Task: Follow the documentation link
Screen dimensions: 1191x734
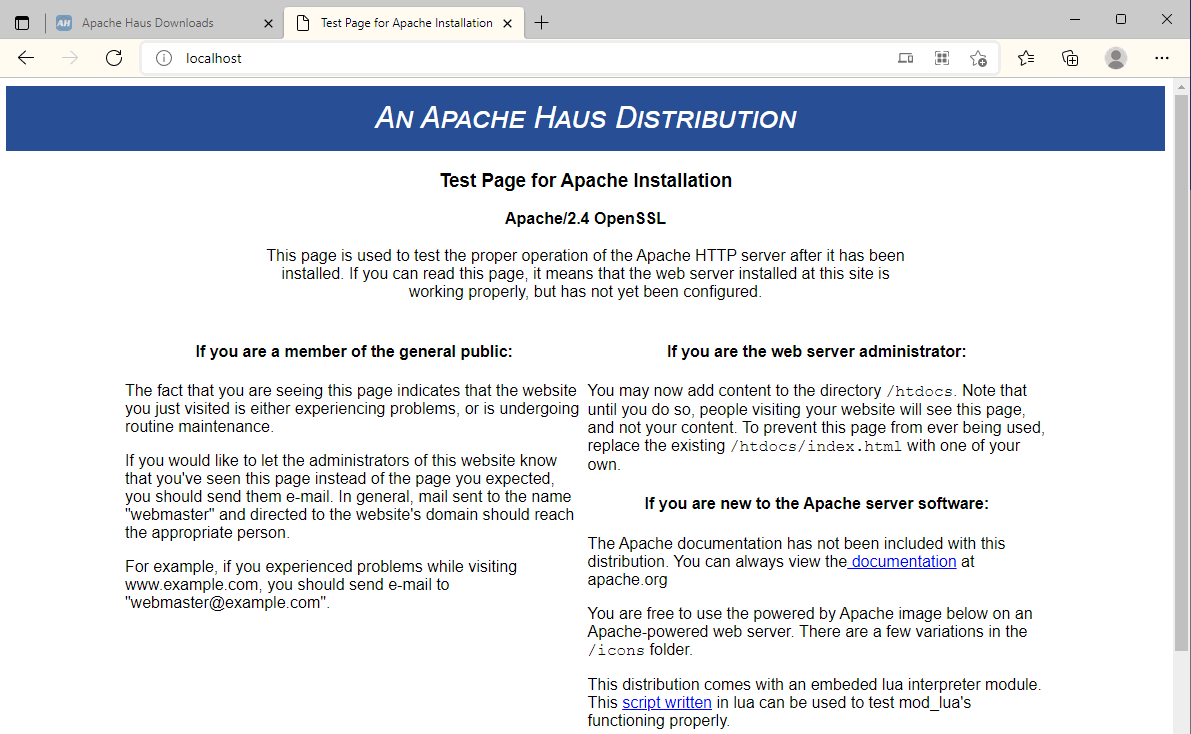Action: (x=903, y=562)
